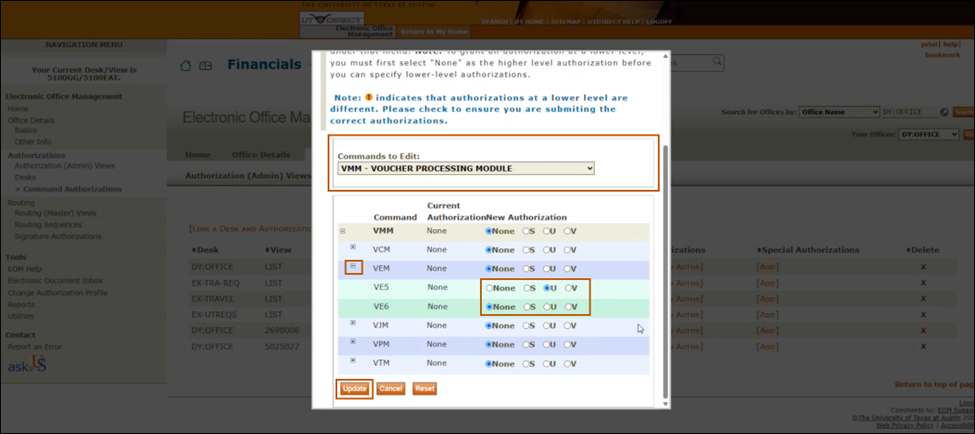Open the Office Details tab
The image size is (975, 434).
tap(261, 155)
